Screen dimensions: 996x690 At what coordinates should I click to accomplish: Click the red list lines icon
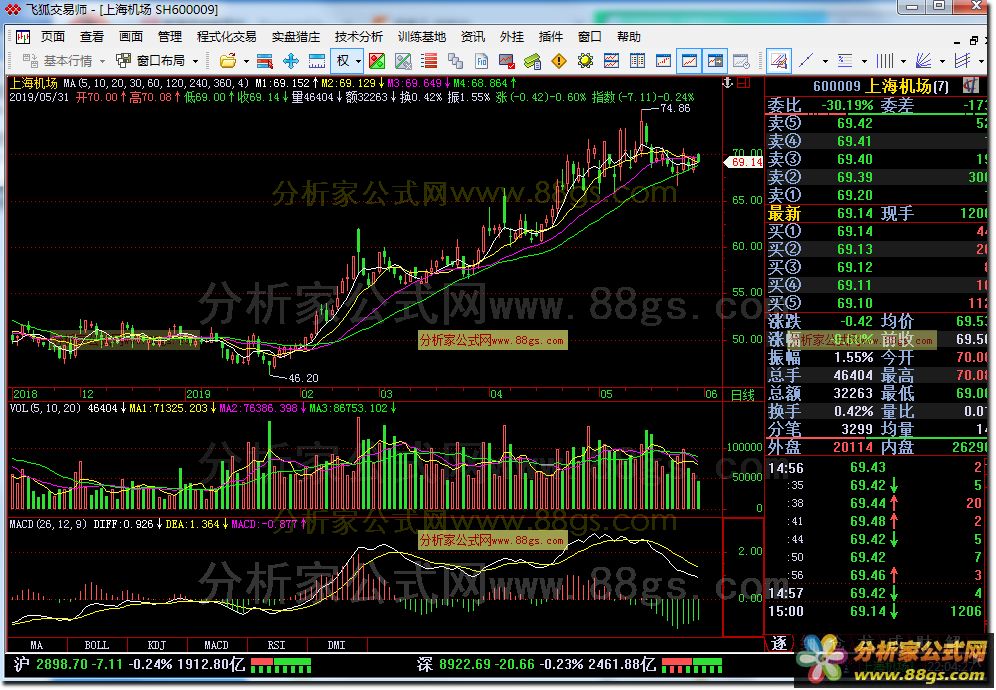click(429, 61)
